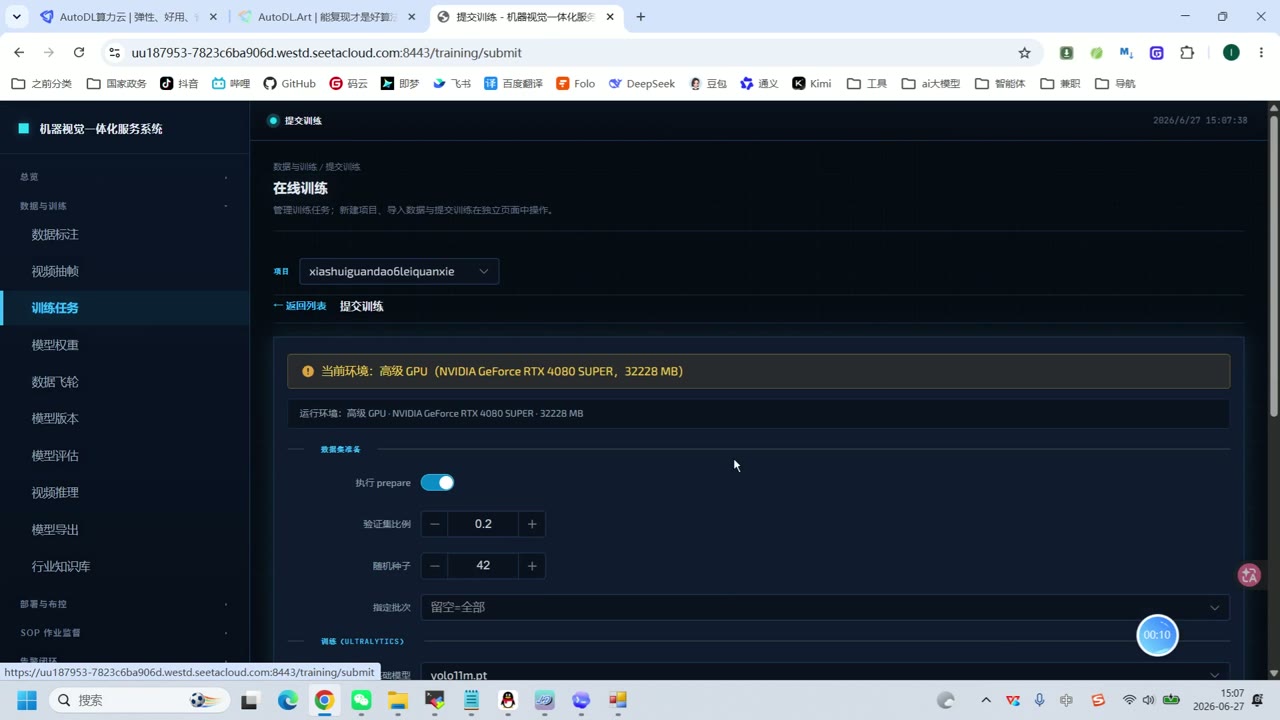Open the 飞书 bookmark
The width and height of the screenshot is (1280, 720).
452,83
